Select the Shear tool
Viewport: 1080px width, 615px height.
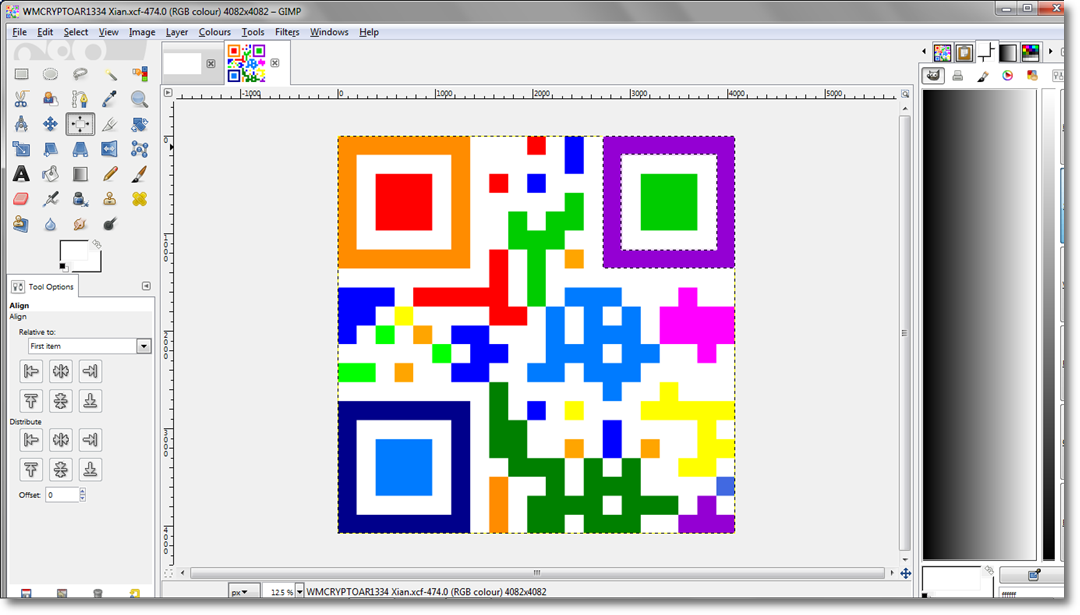click(50, 149)
